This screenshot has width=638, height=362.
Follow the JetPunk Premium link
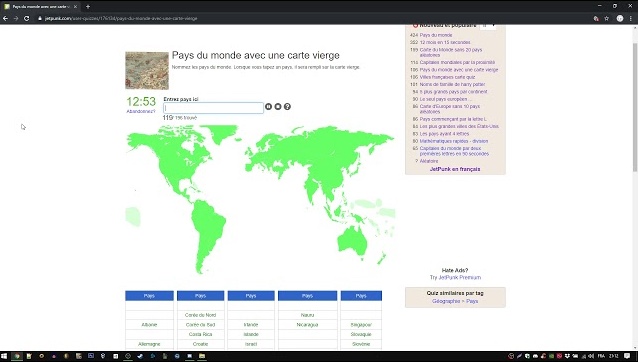[460, 277]
